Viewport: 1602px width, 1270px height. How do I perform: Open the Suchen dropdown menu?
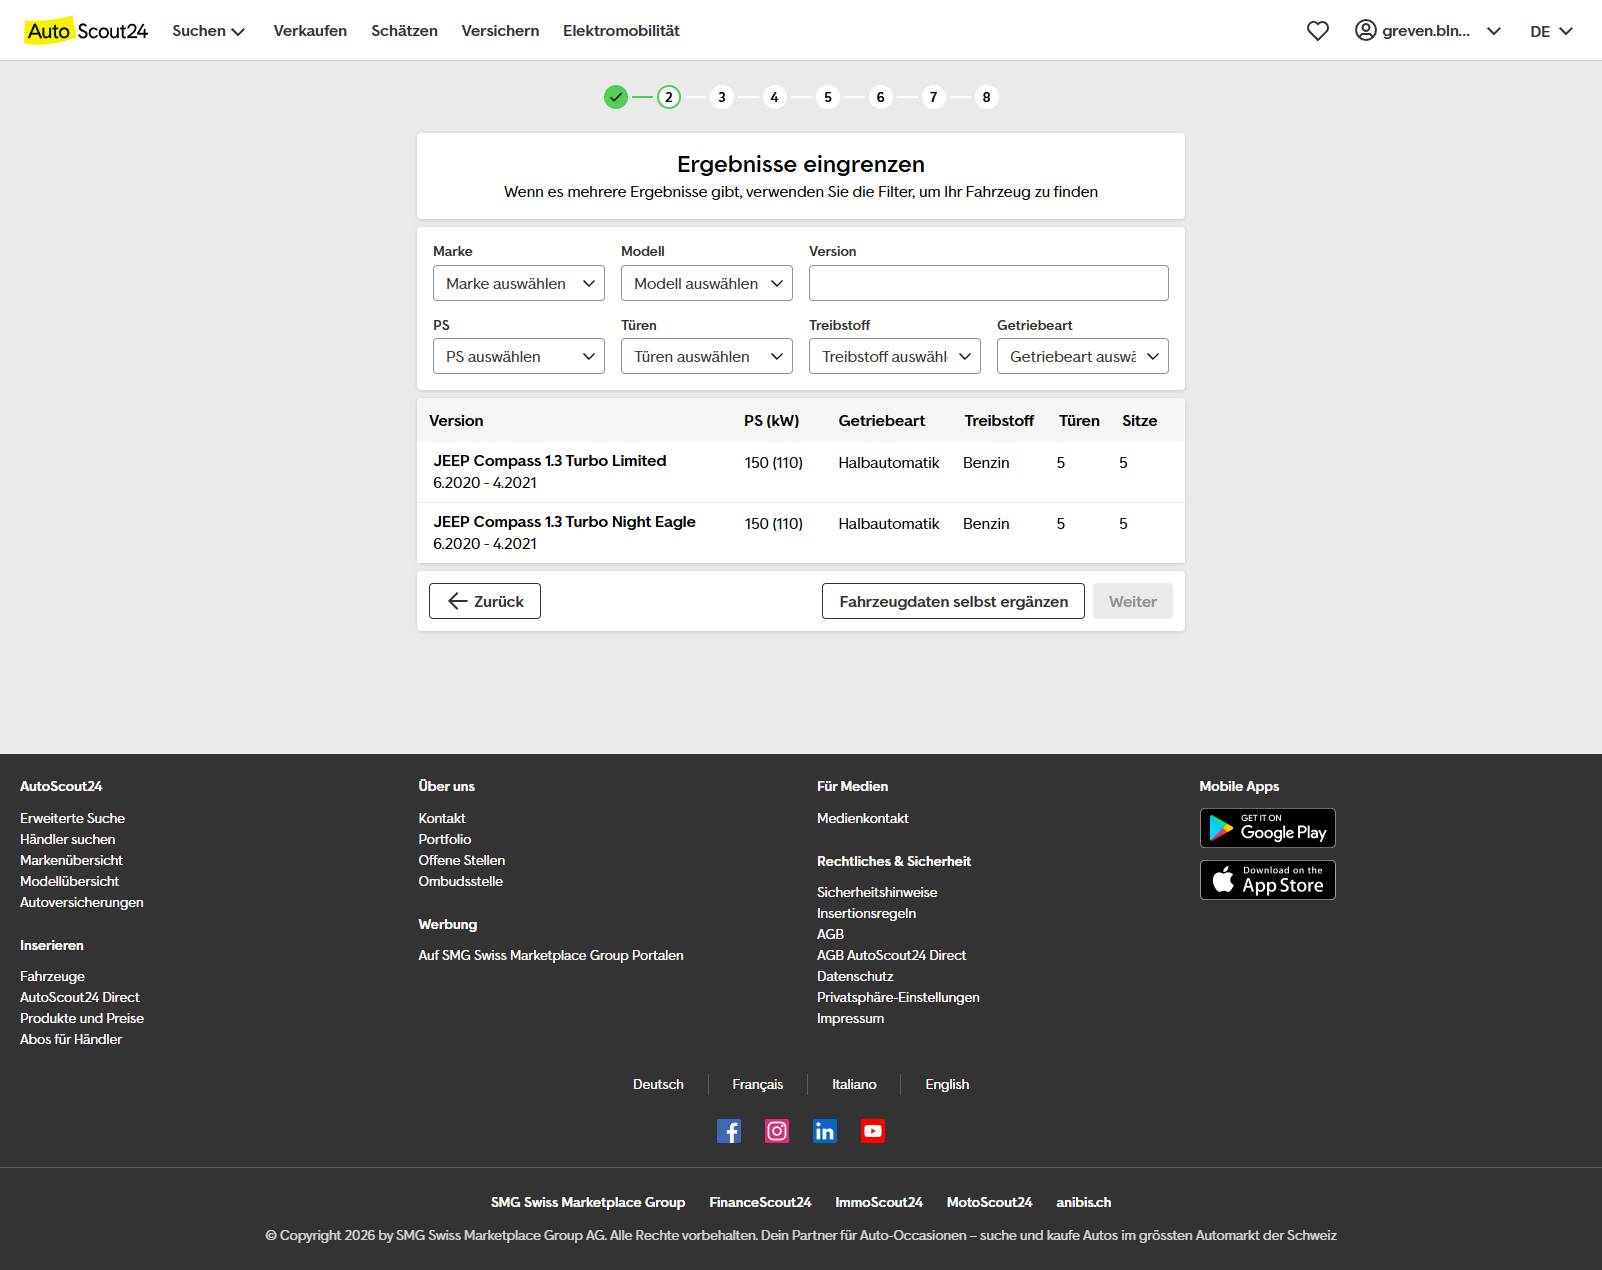point(208,31)
